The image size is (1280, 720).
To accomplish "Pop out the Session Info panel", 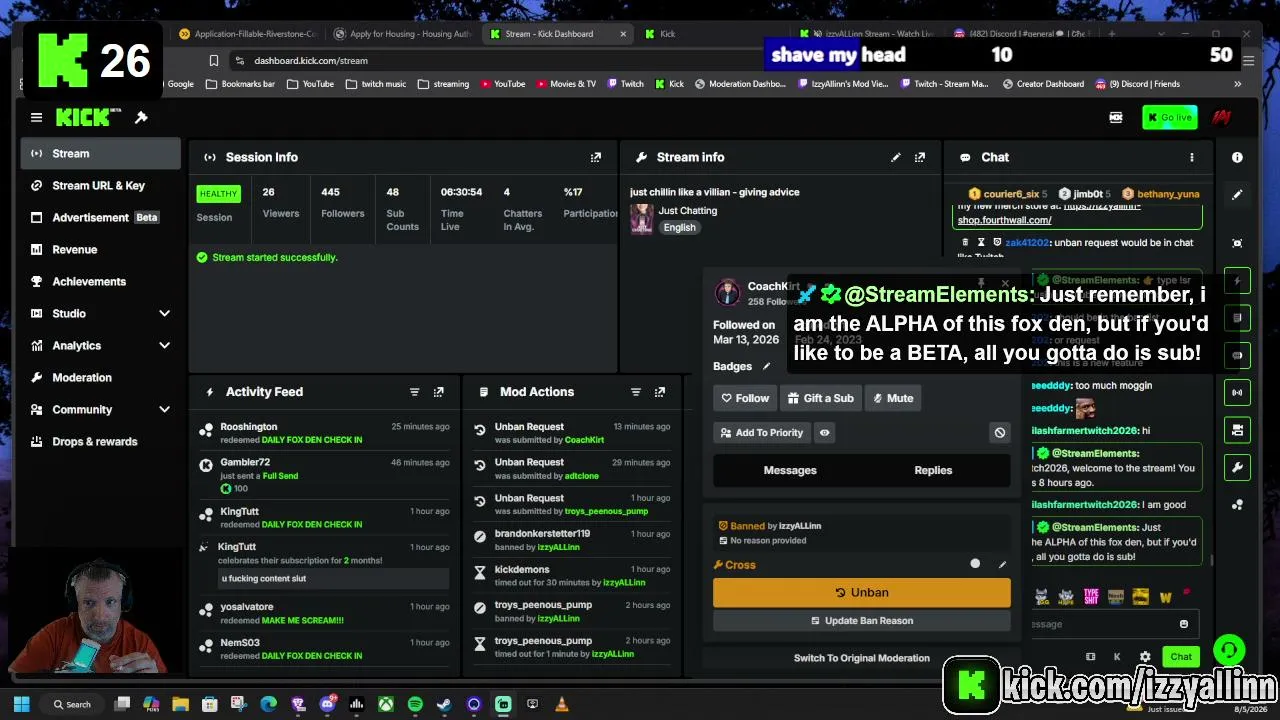I will [596, 157].
